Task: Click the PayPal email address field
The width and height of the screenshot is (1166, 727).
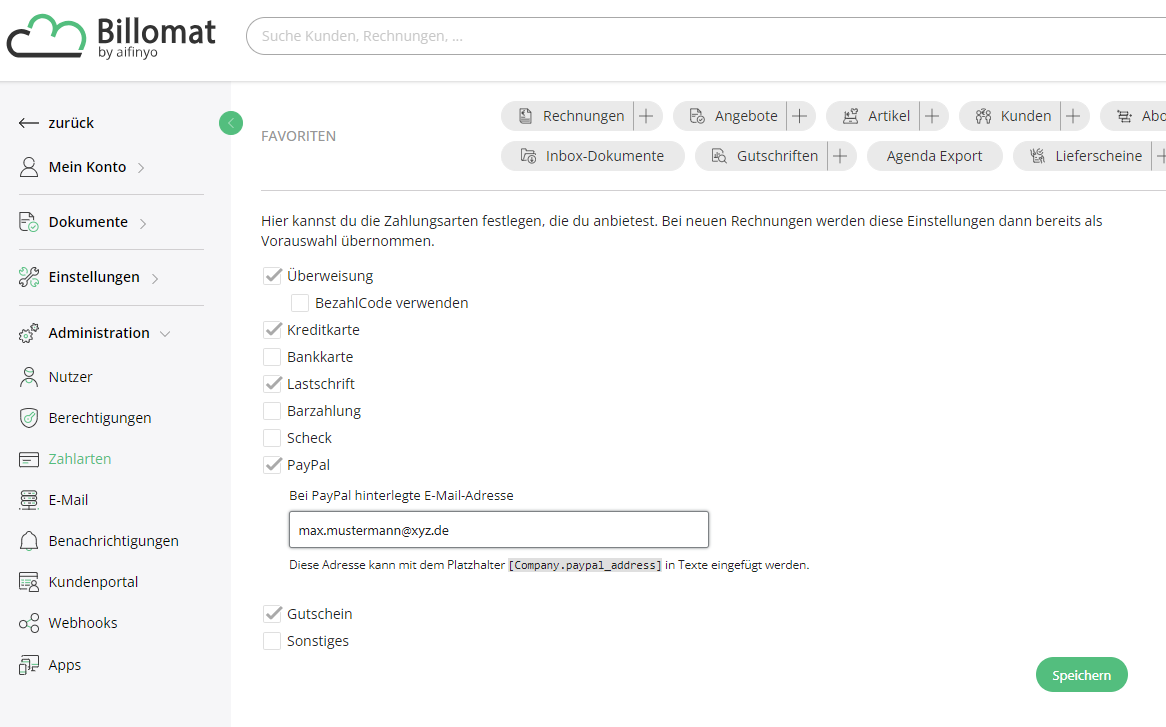Action: point(498,530)
